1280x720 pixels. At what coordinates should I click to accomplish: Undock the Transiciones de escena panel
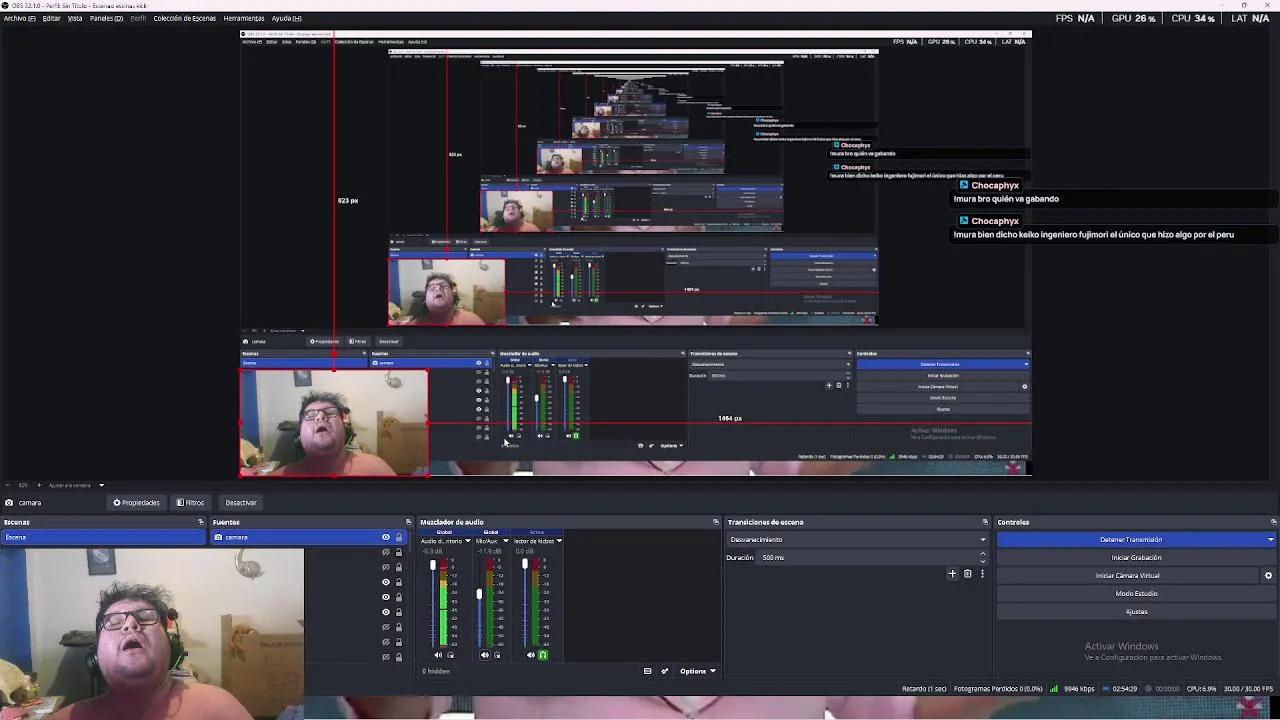985,522
